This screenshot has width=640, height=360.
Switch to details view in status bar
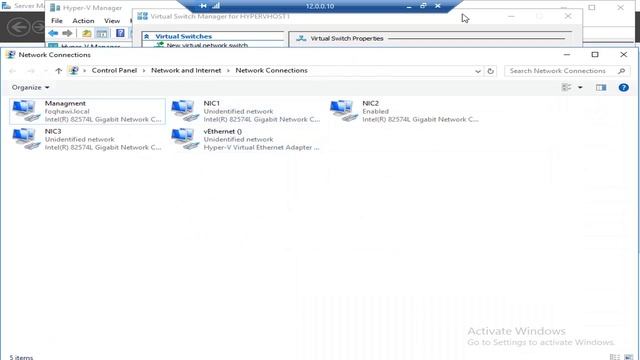[615, 357]
